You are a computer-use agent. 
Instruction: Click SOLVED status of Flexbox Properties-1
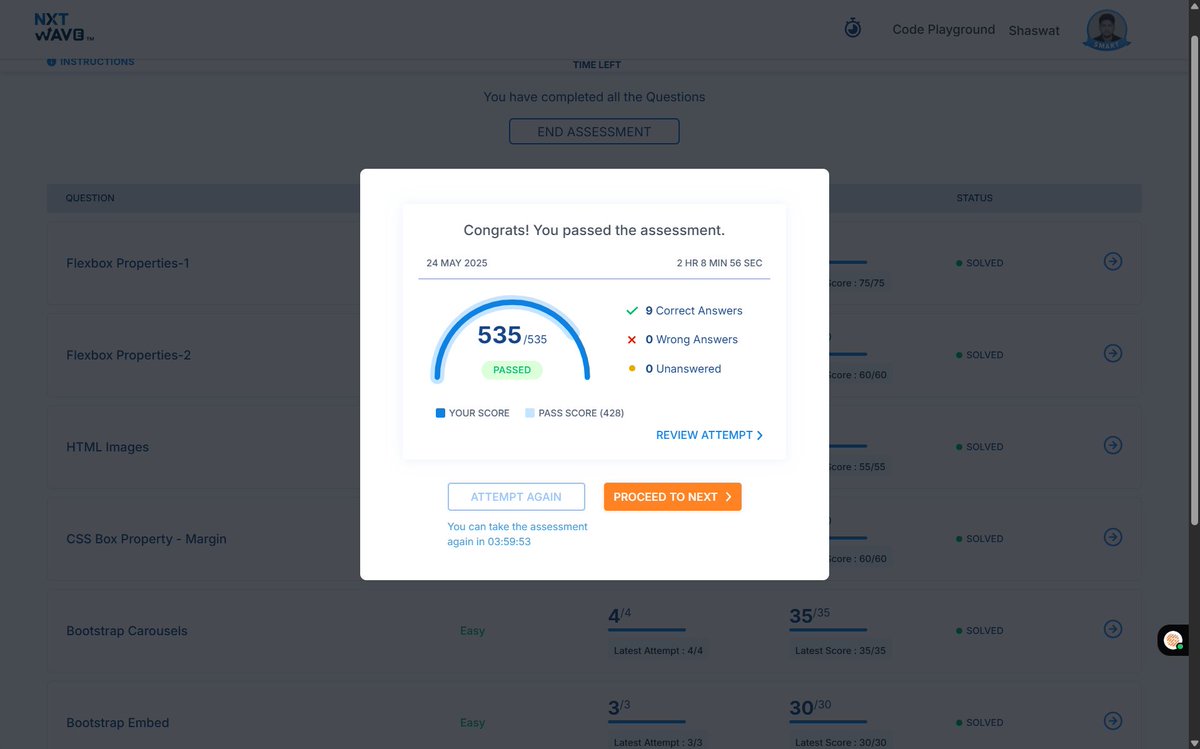[980, 263]
